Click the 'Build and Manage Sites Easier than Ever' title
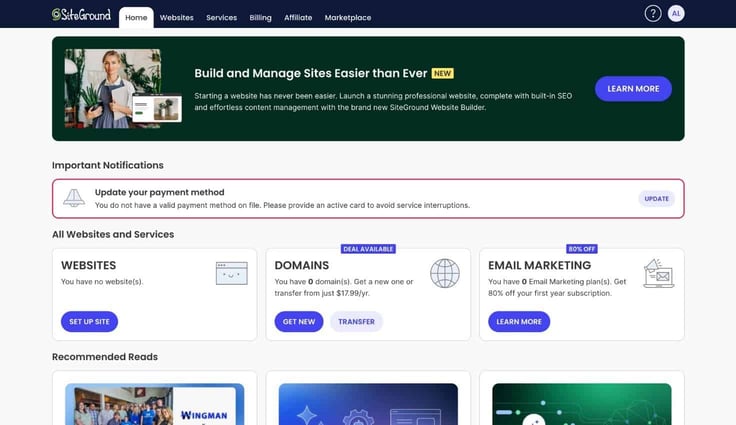Image resolution: width=736 pixels, height=425 pixels. pos(311,73)
